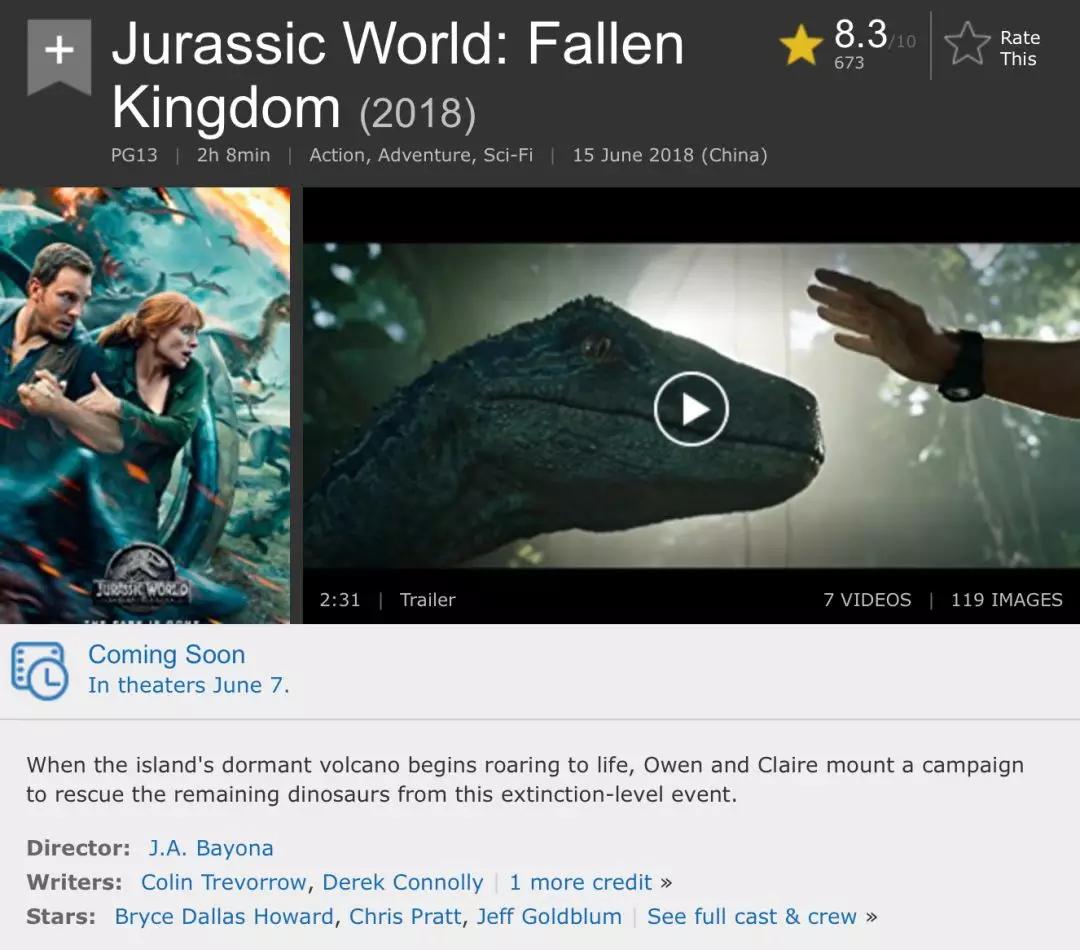The image size is (1080, 950).
Task: Click the Rate This label
Action: tap(1019, 48)
